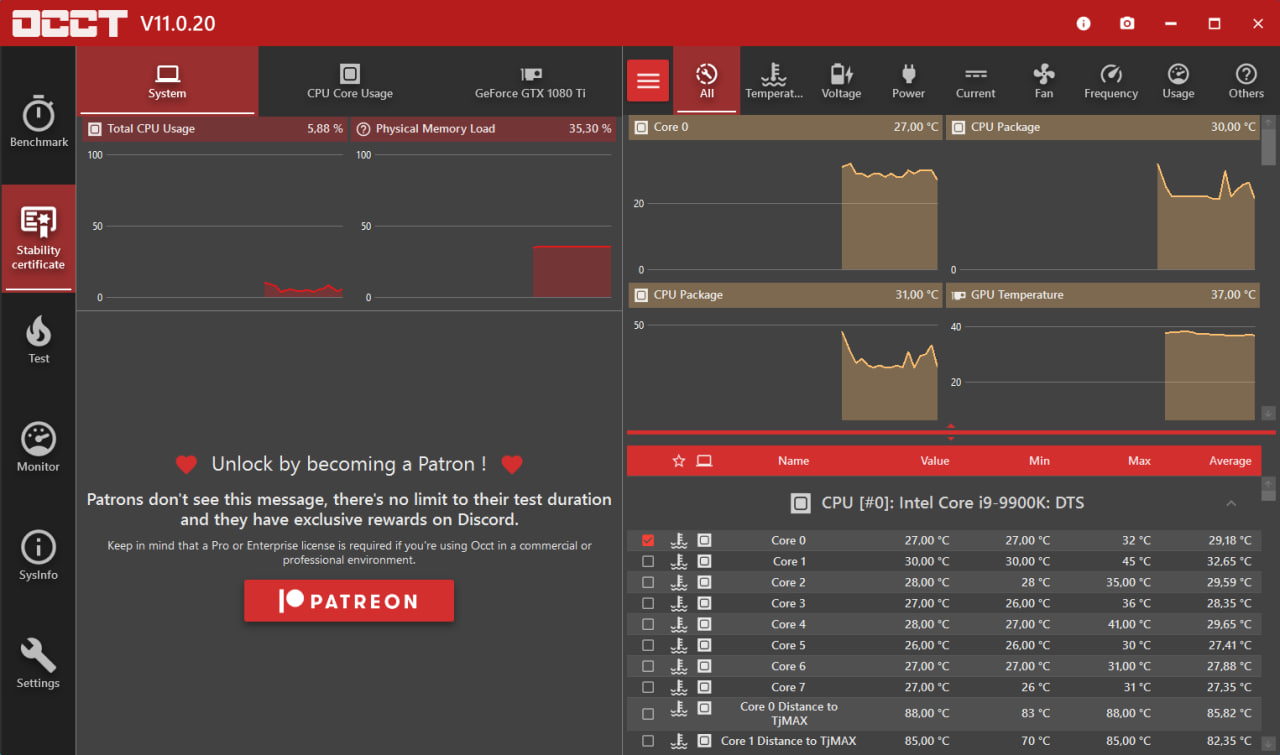The image size is (1280, 755).
Task: Take a screenshot with the camera icon
Action: click(x=1127, y=23)
